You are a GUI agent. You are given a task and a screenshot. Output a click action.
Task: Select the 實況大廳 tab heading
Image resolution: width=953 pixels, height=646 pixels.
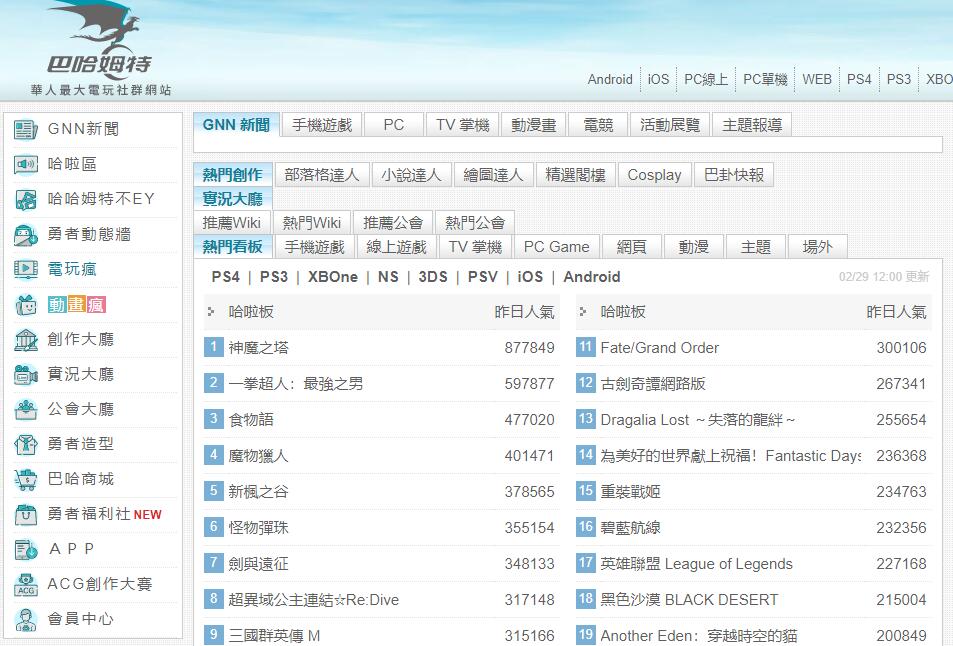click(233, 199)
